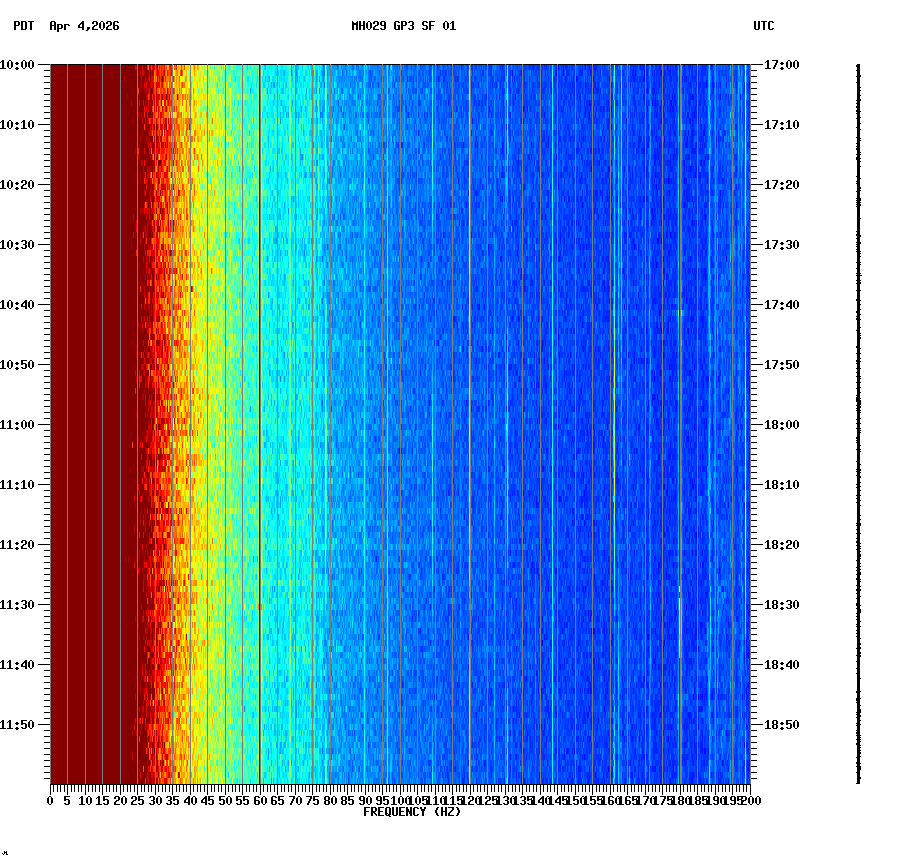Image resolution: width=902 pixels, height=864 pixels.
Task: Select the 100 Hz frequency tick label
Action: coord(398,801)
